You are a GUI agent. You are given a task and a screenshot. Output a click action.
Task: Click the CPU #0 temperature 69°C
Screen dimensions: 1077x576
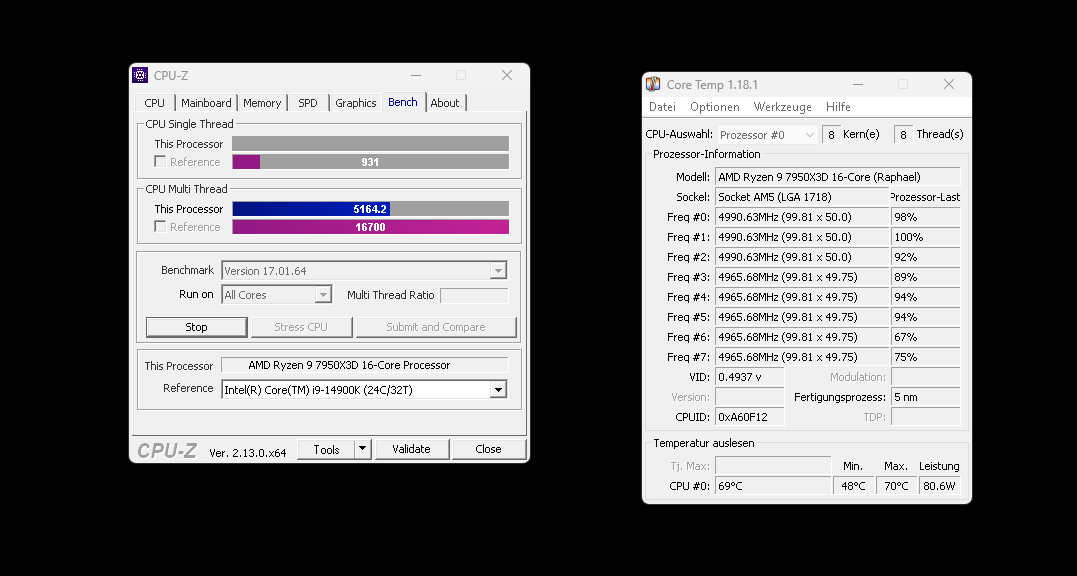tap(773, 486)
